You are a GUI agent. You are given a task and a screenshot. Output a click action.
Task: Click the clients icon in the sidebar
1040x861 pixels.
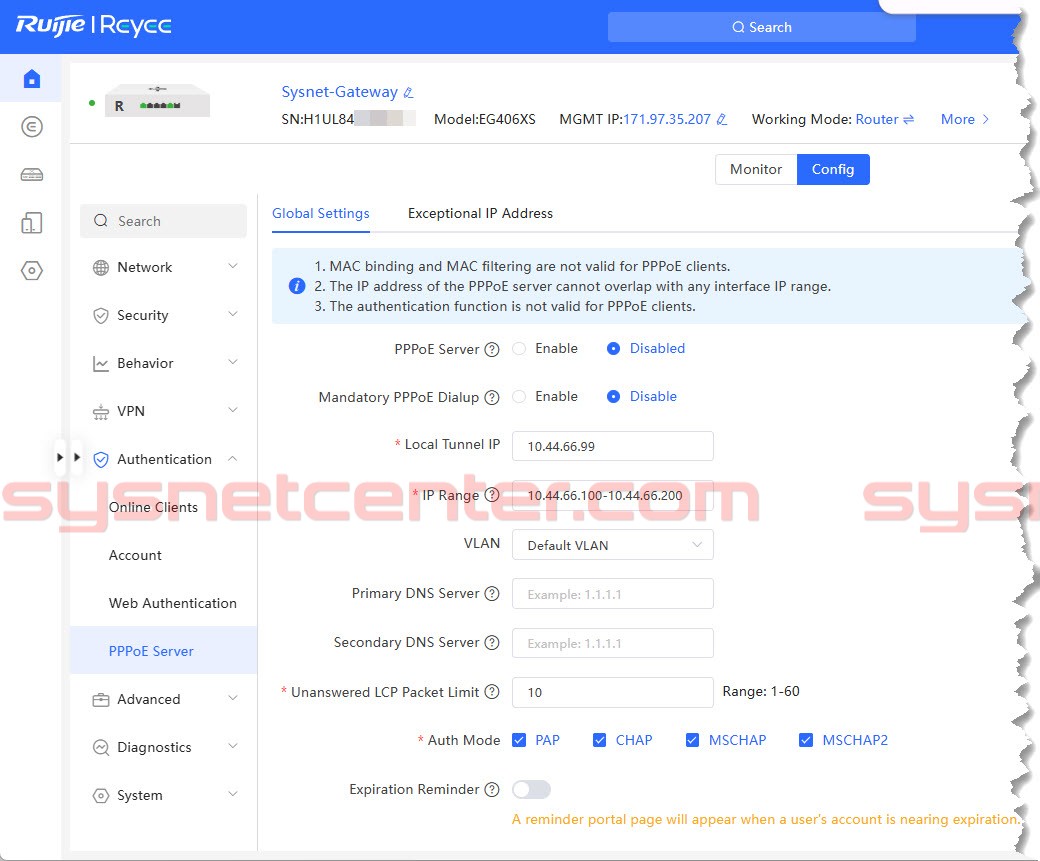pyautogui.click(x=31, y=223)
